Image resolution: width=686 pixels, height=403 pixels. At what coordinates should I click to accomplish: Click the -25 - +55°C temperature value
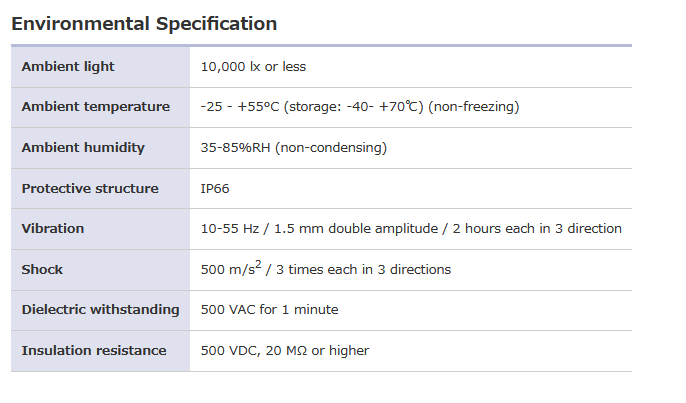click(243, 107)
